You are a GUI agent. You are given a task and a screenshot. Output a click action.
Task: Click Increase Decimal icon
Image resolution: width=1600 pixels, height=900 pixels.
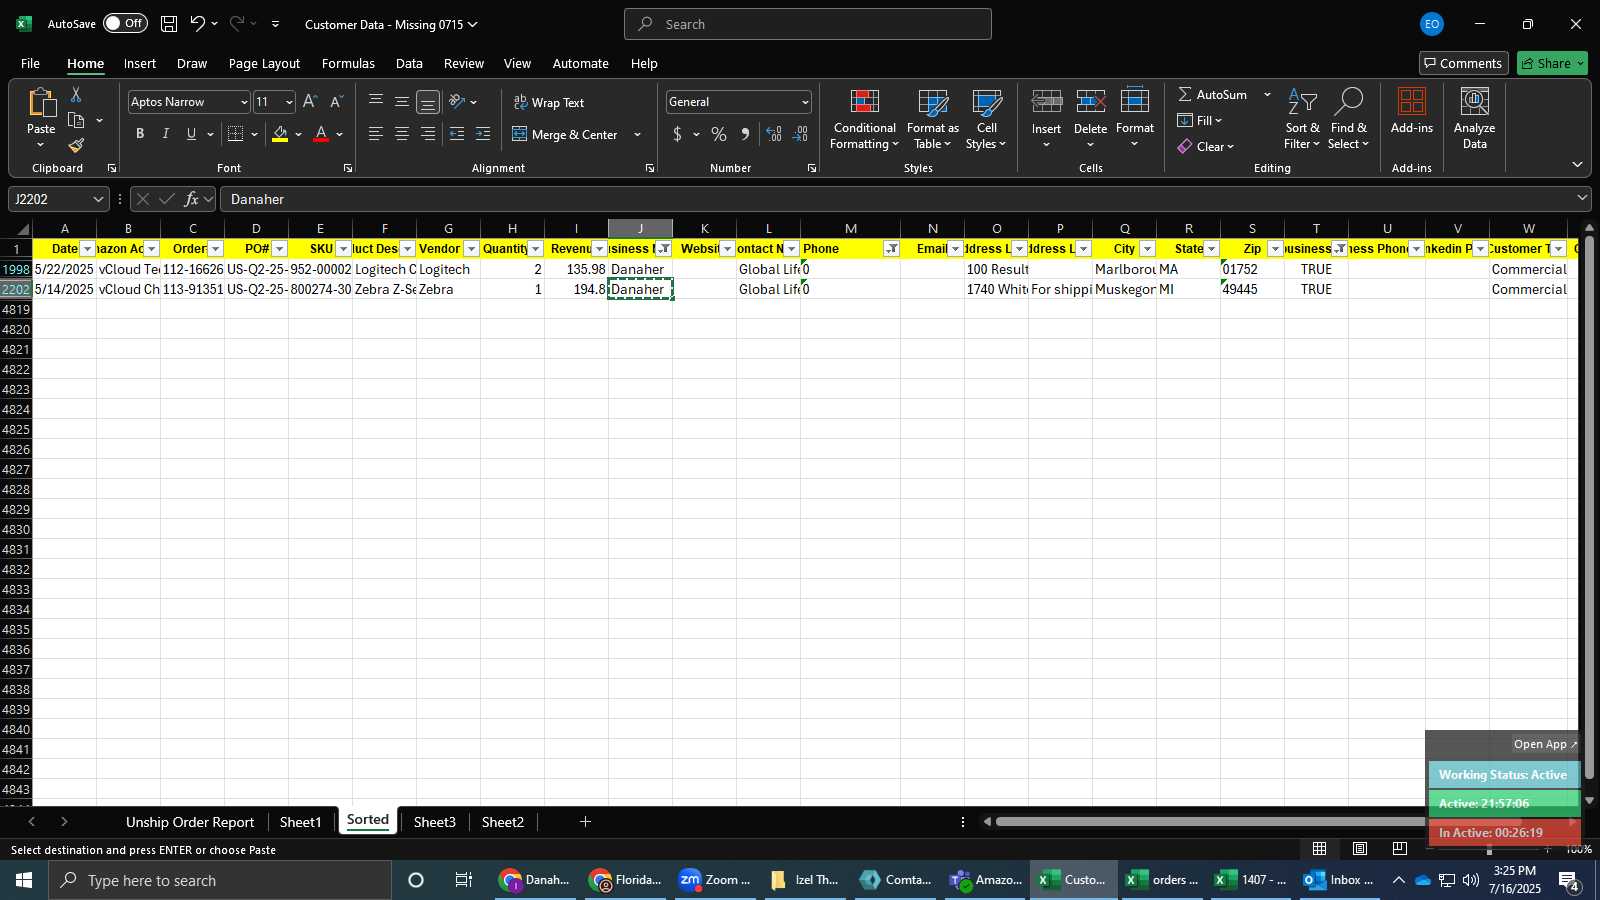(x=774, y=134)
